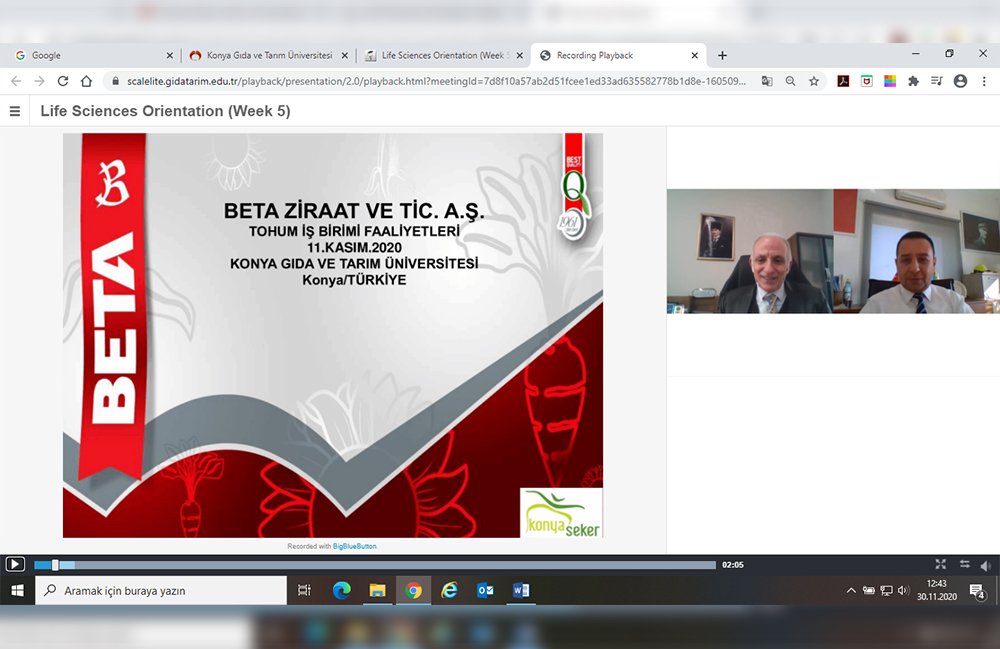
Task: Swap presentation and webcam layout
Action: click(964, 565)
